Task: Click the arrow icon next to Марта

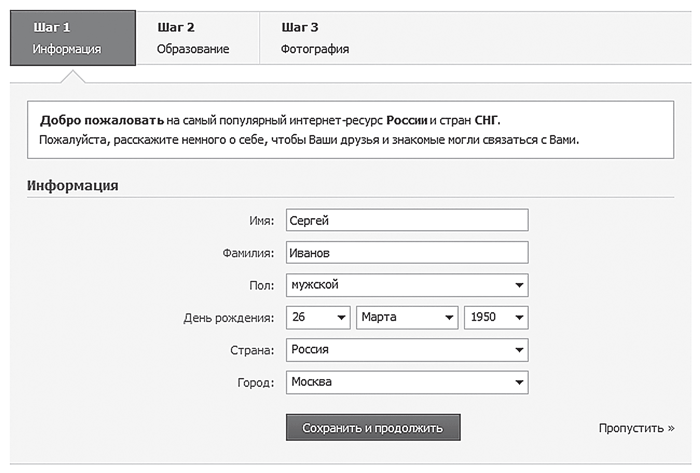Action: tap(449, 318)
